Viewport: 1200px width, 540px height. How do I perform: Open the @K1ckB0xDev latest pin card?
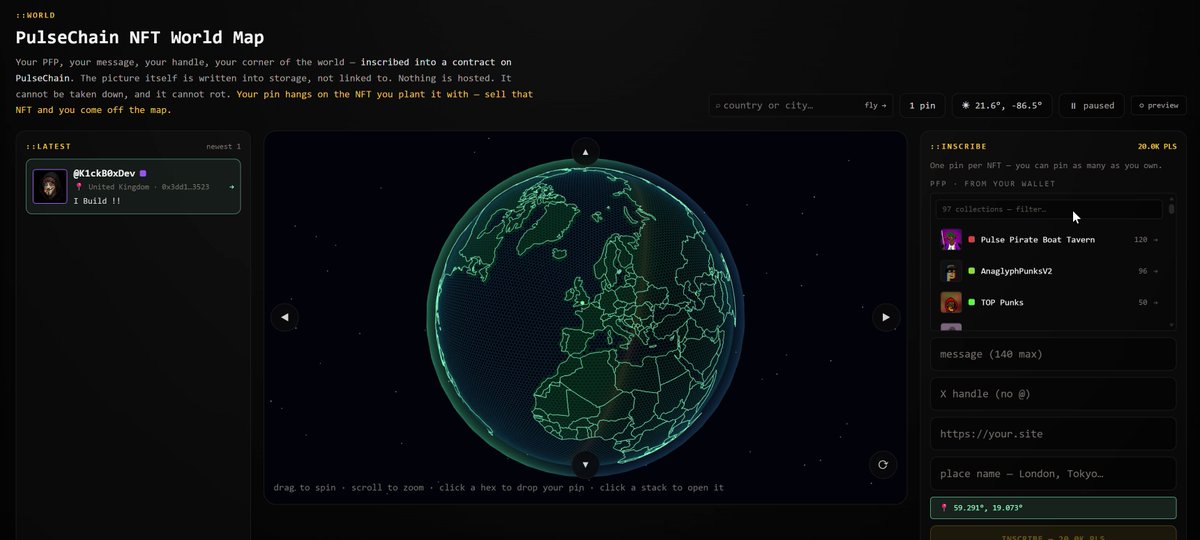pyautogui.click(x=134, y=186)
